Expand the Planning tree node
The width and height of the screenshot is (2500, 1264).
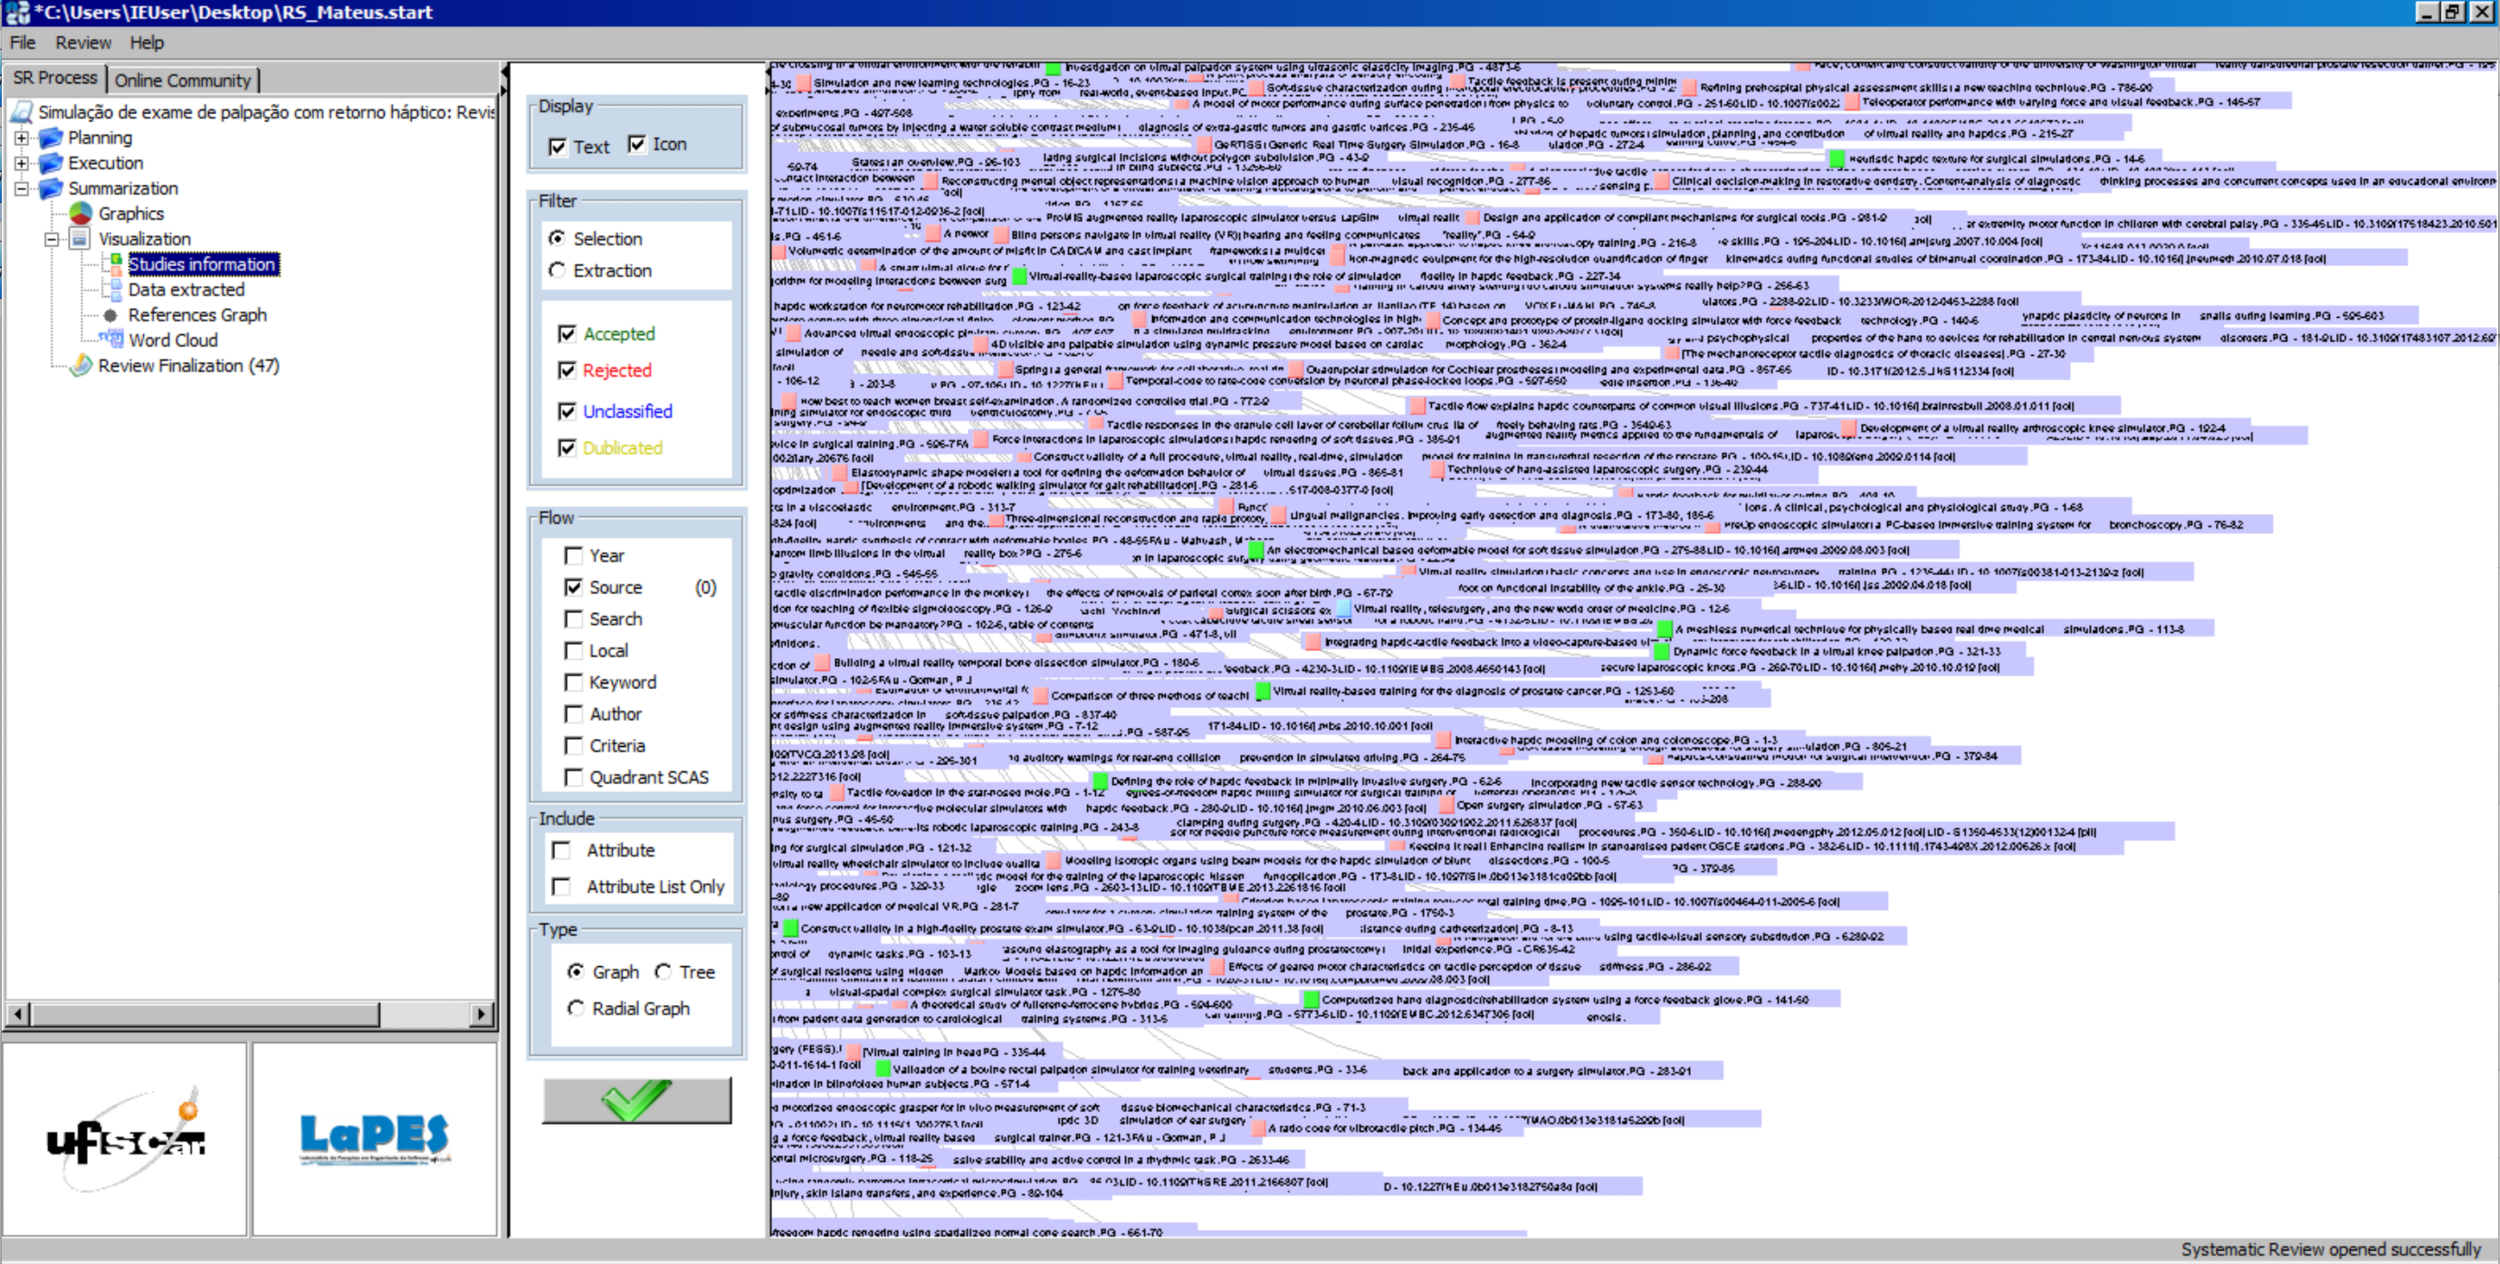[21, 138]
